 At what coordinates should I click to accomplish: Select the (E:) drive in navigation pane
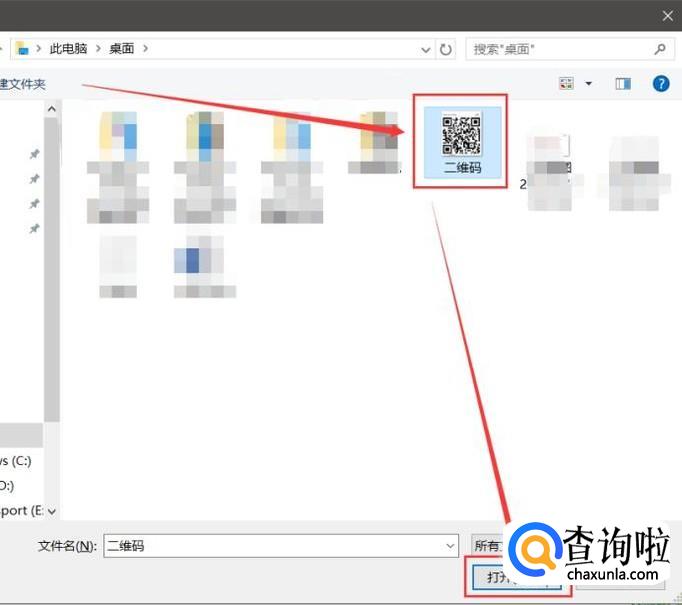tap(22, 510)
